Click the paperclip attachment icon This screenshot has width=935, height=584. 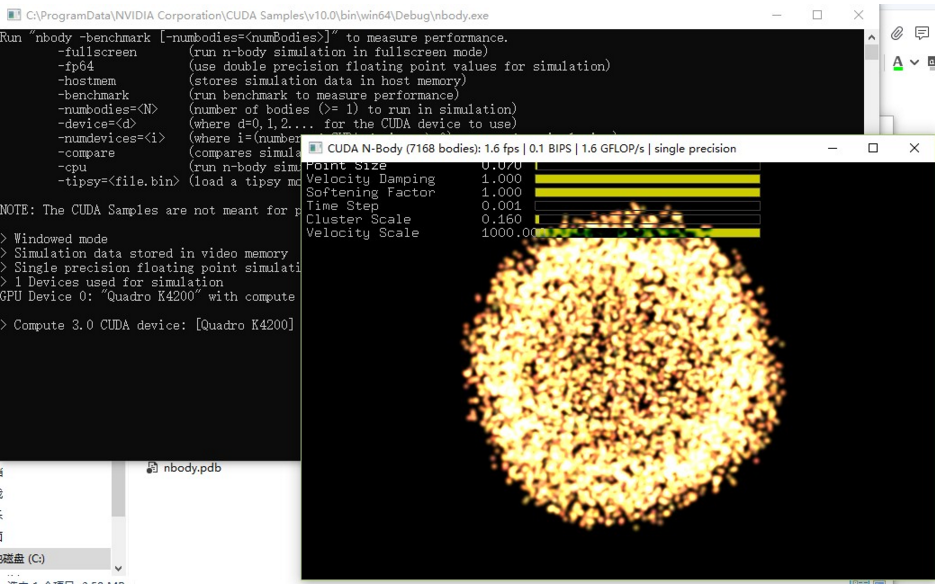coord(897,33)
